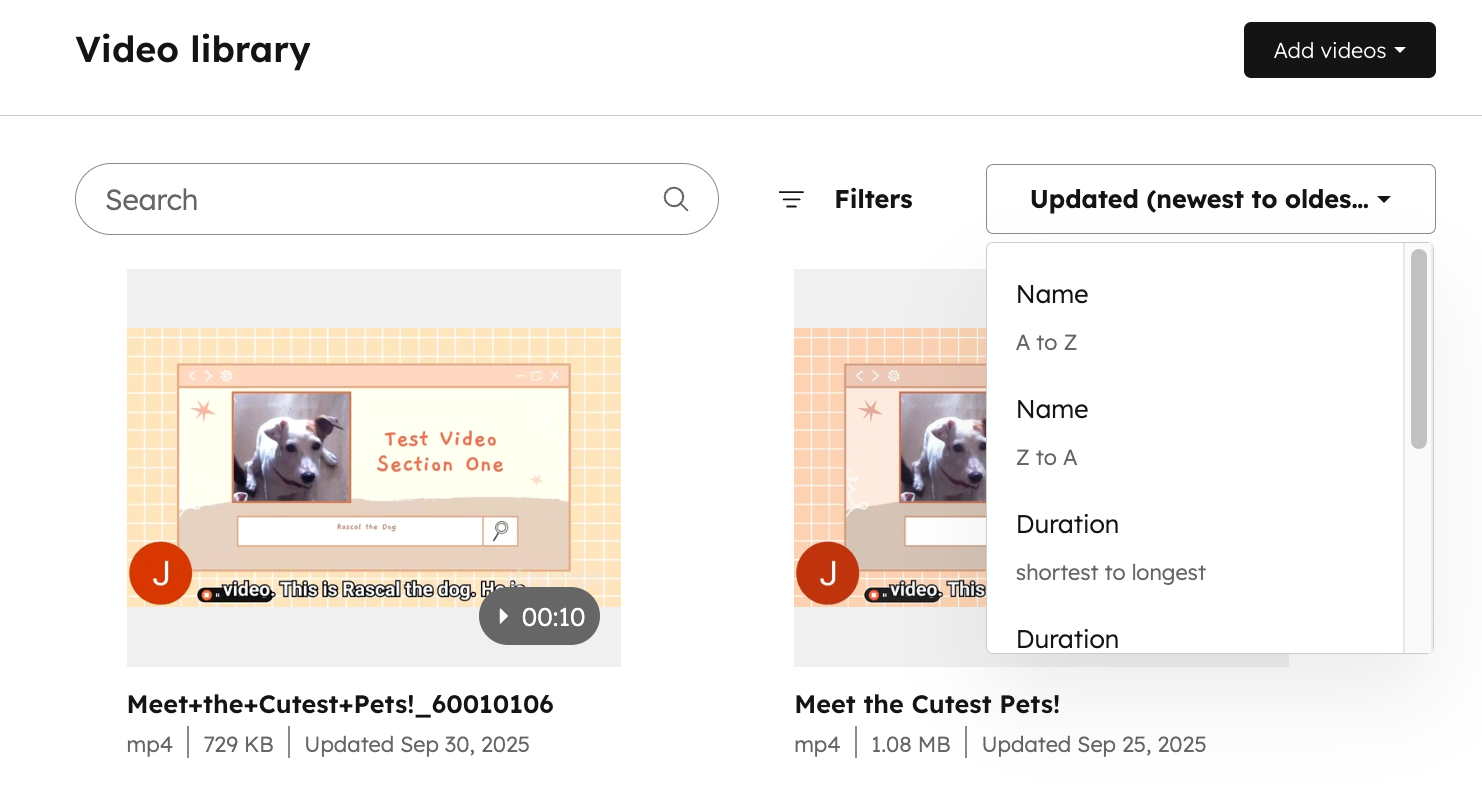This screenshot has height=810, width=1482.
Task: Click the filters lines icon
Action: coord(791,200)
